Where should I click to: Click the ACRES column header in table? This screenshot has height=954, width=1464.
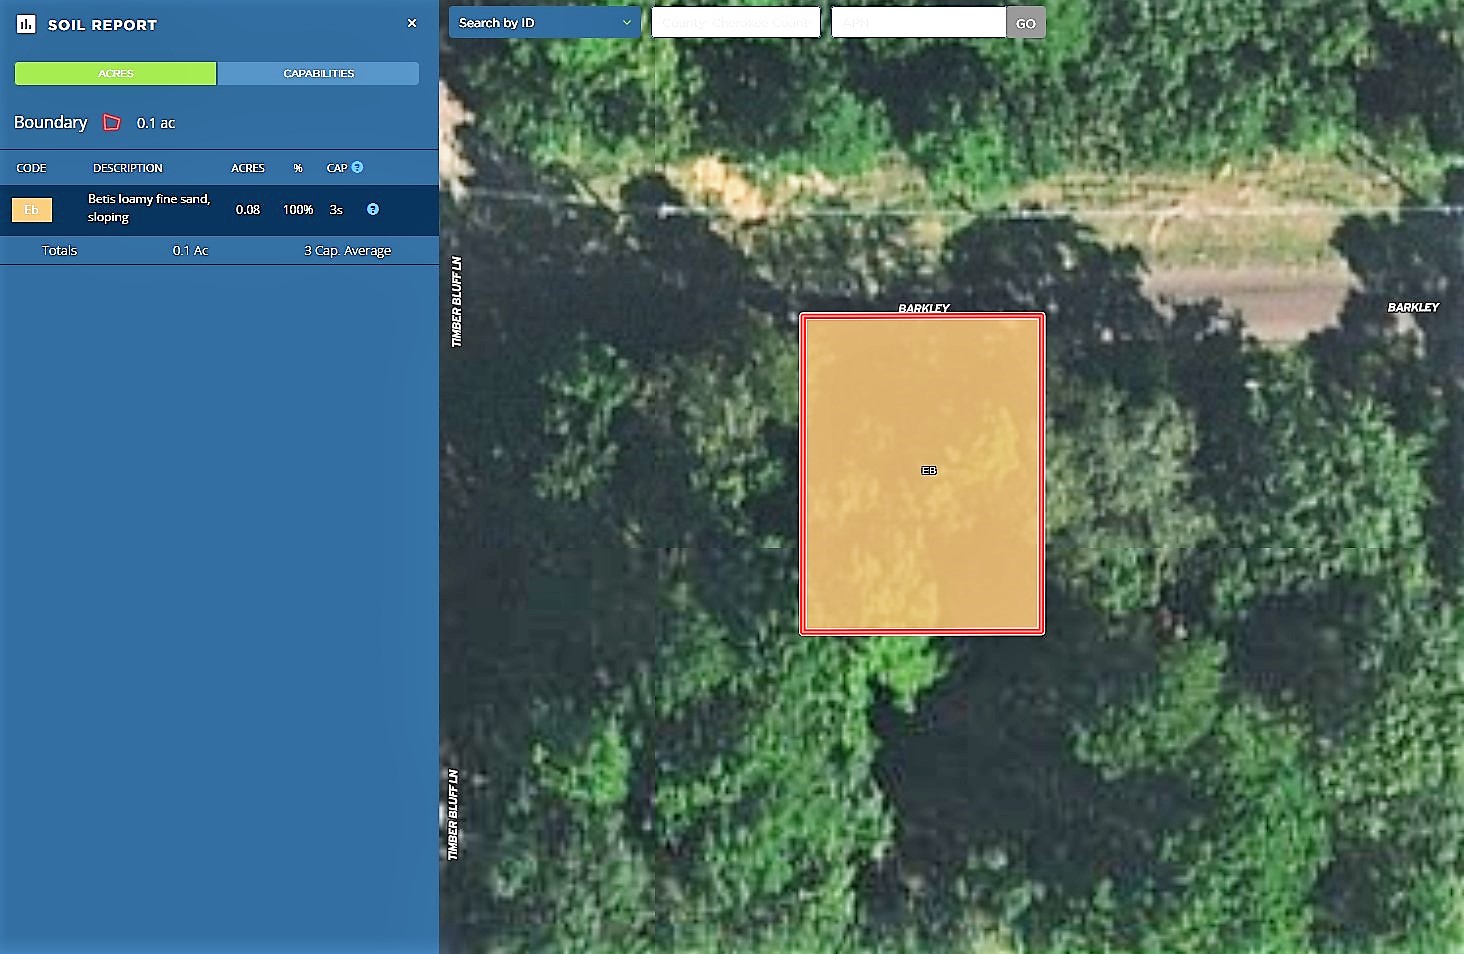[x=248, y=168]
